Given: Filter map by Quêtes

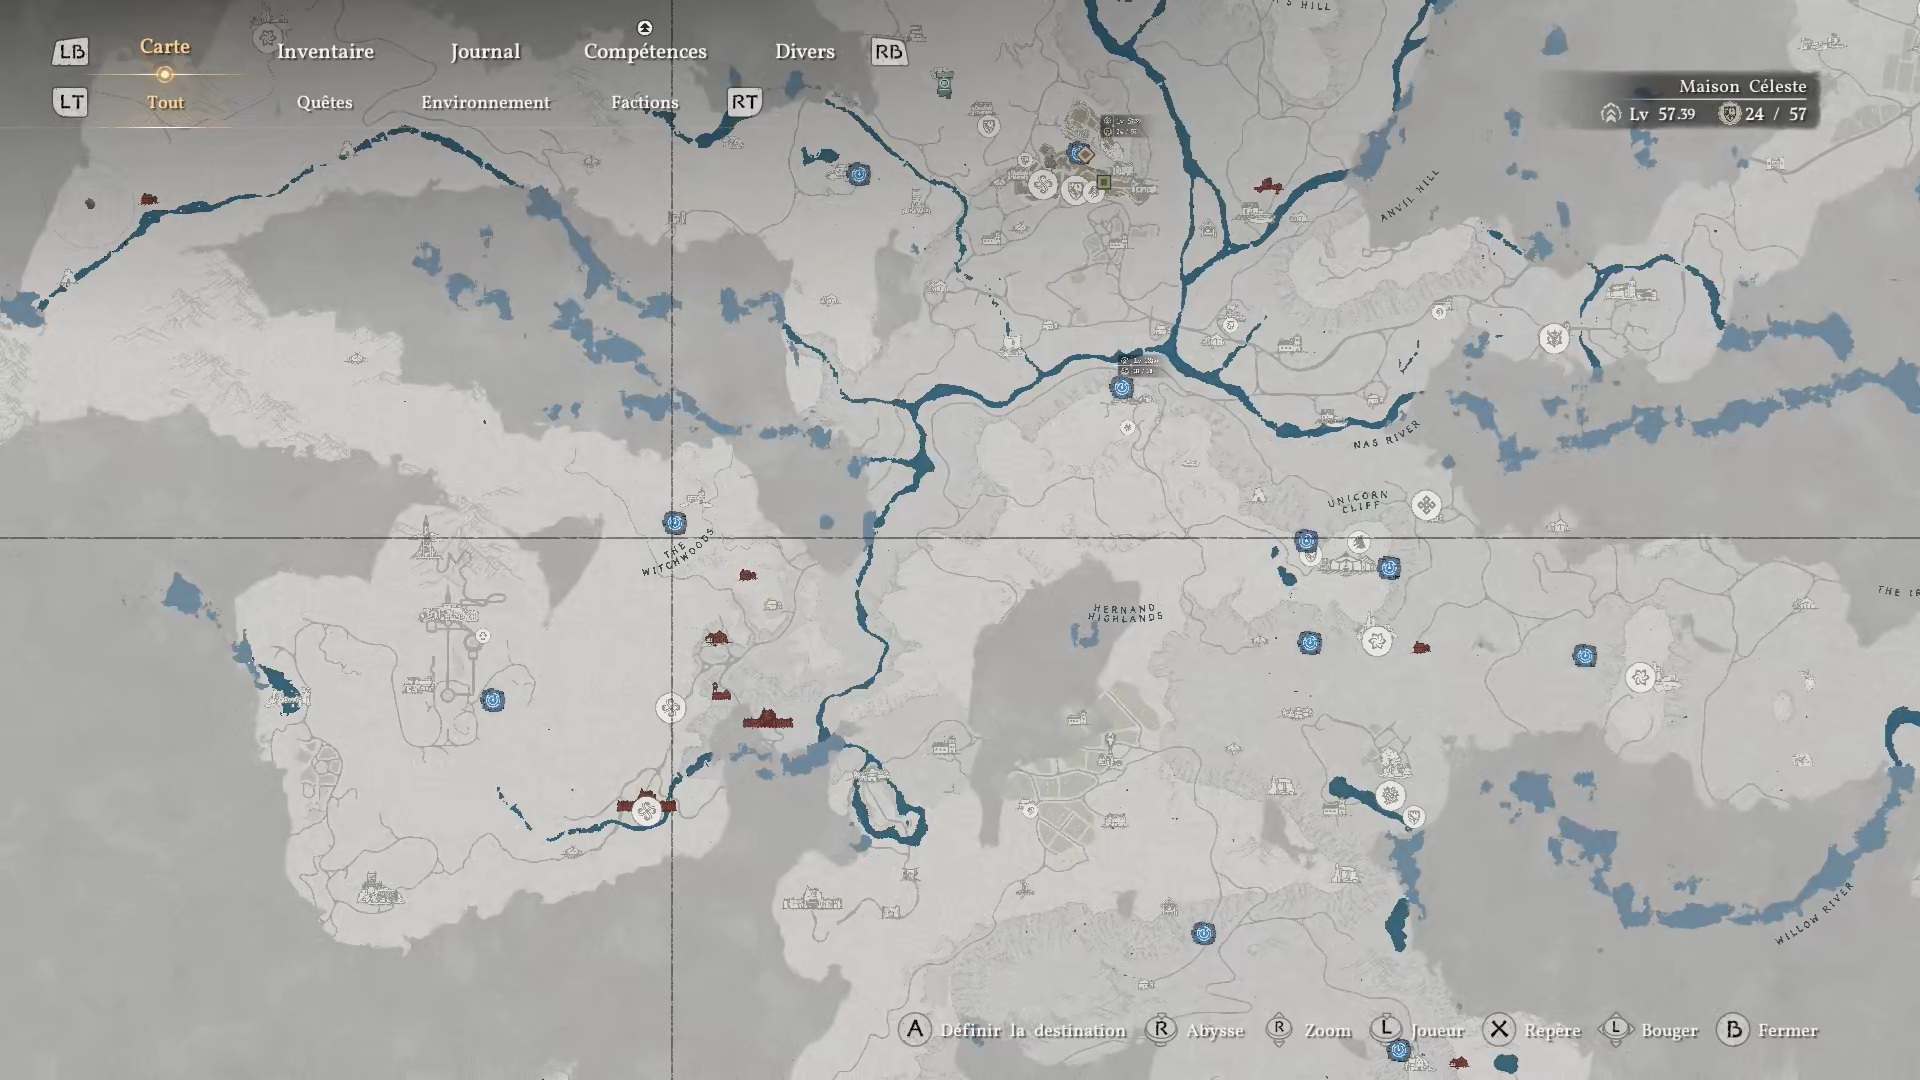Looking at the screenshot, I should 324,102.
